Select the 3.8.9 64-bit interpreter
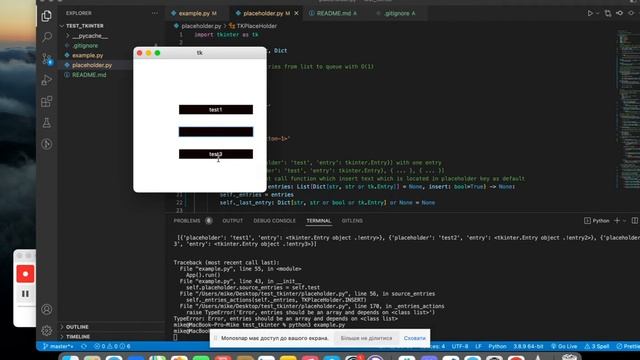The width and height of the screenshot is (640, 360). [x=528, y=346]
